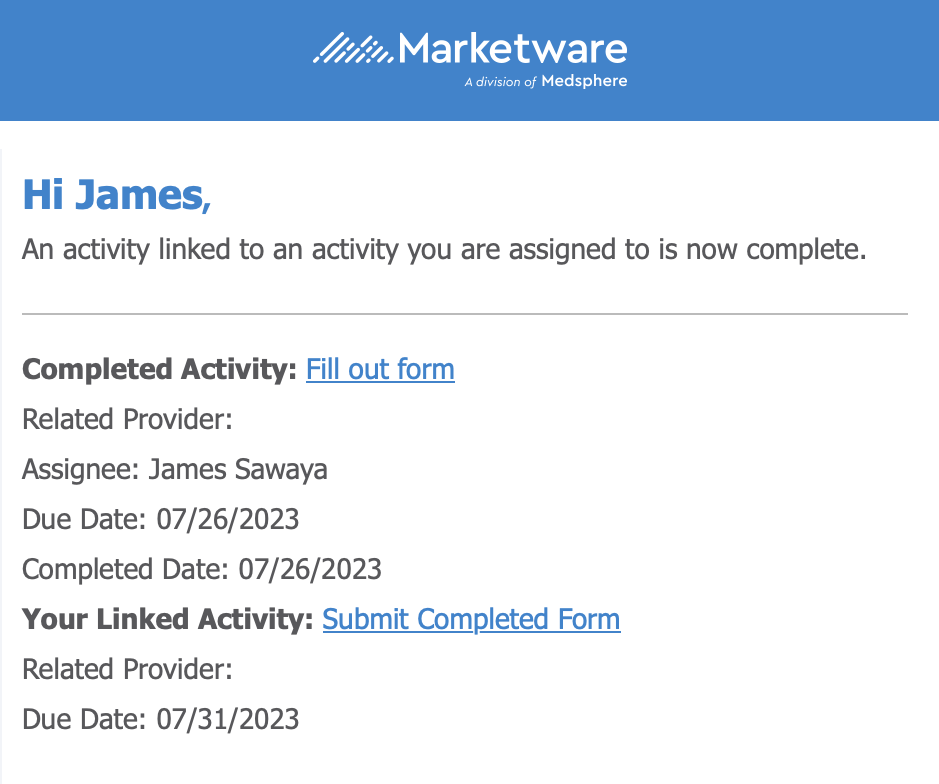The width and height of the screenshot is (939, 784).
Task: Open the Submit Completed Form link
Action: pos(471,619)
